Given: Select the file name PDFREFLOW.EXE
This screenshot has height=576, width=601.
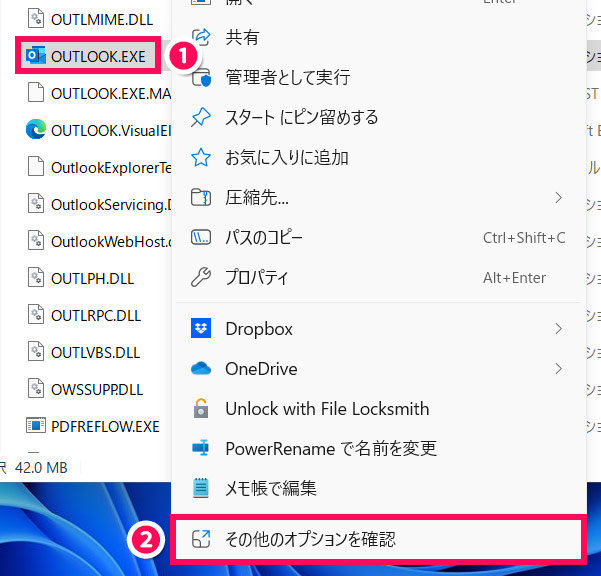Looking at the screenshot, I should 105,427.
